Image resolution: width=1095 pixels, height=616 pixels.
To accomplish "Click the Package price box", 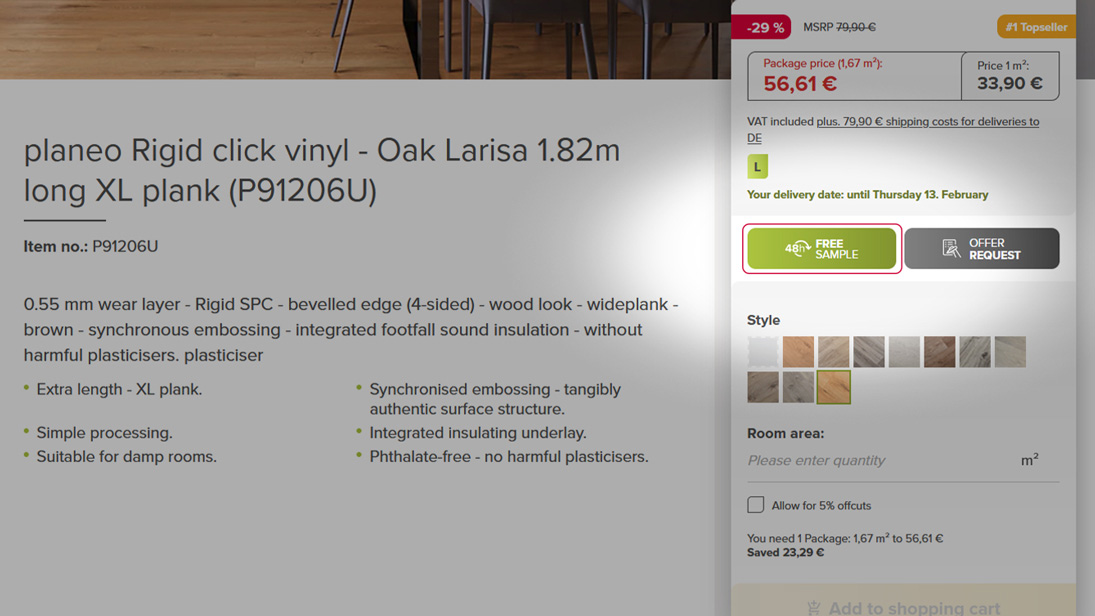I will point(854,76).
